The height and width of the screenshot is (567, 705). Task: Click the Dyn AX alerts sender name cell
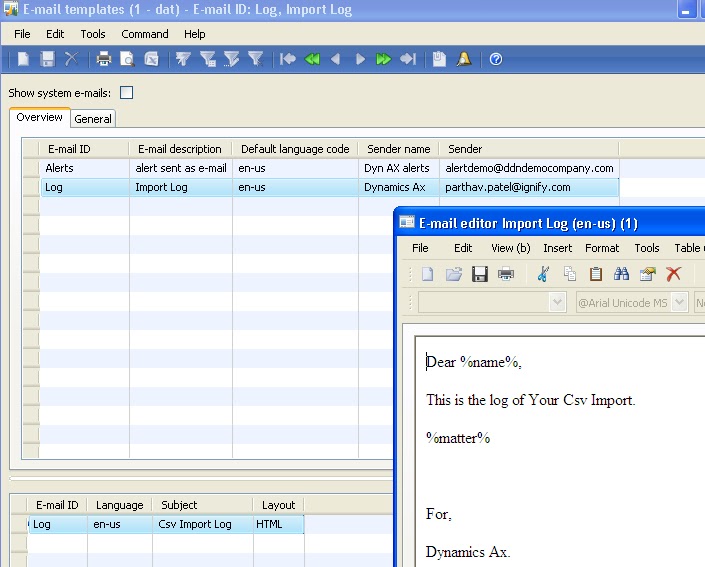tap(399, 168)
